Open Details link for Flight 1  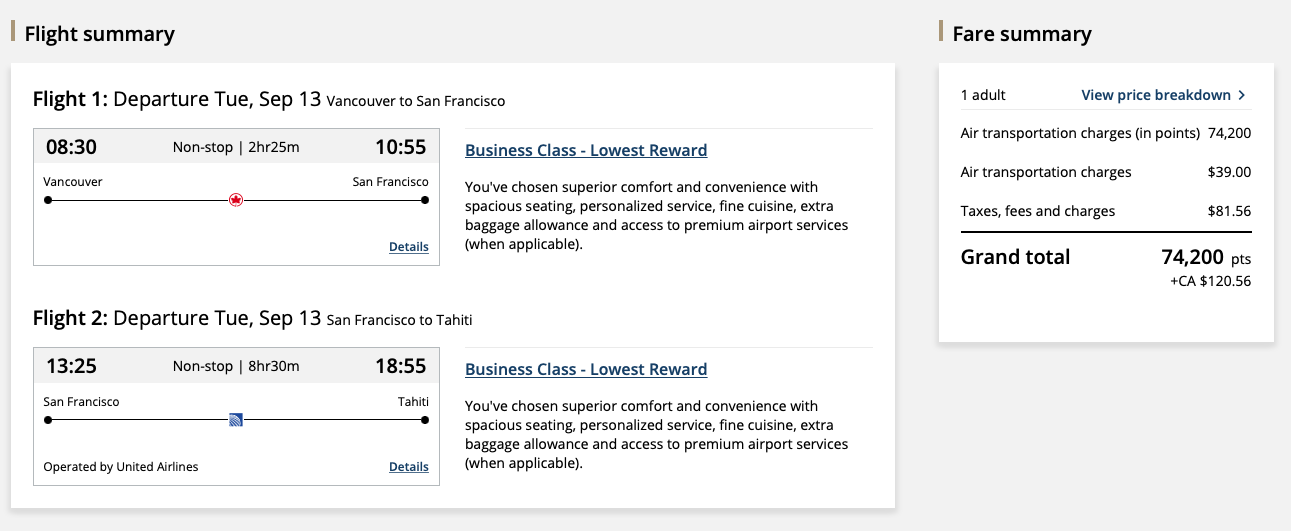click(x=408, y=247)
